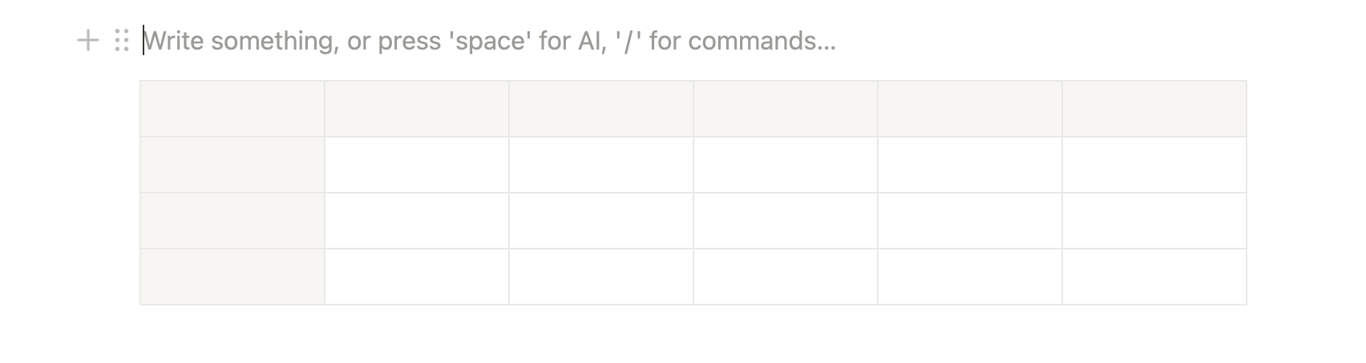Viewport: 1366px width, 363px height.
Task: Select header row cell in second column
Action: pos(416,109)
